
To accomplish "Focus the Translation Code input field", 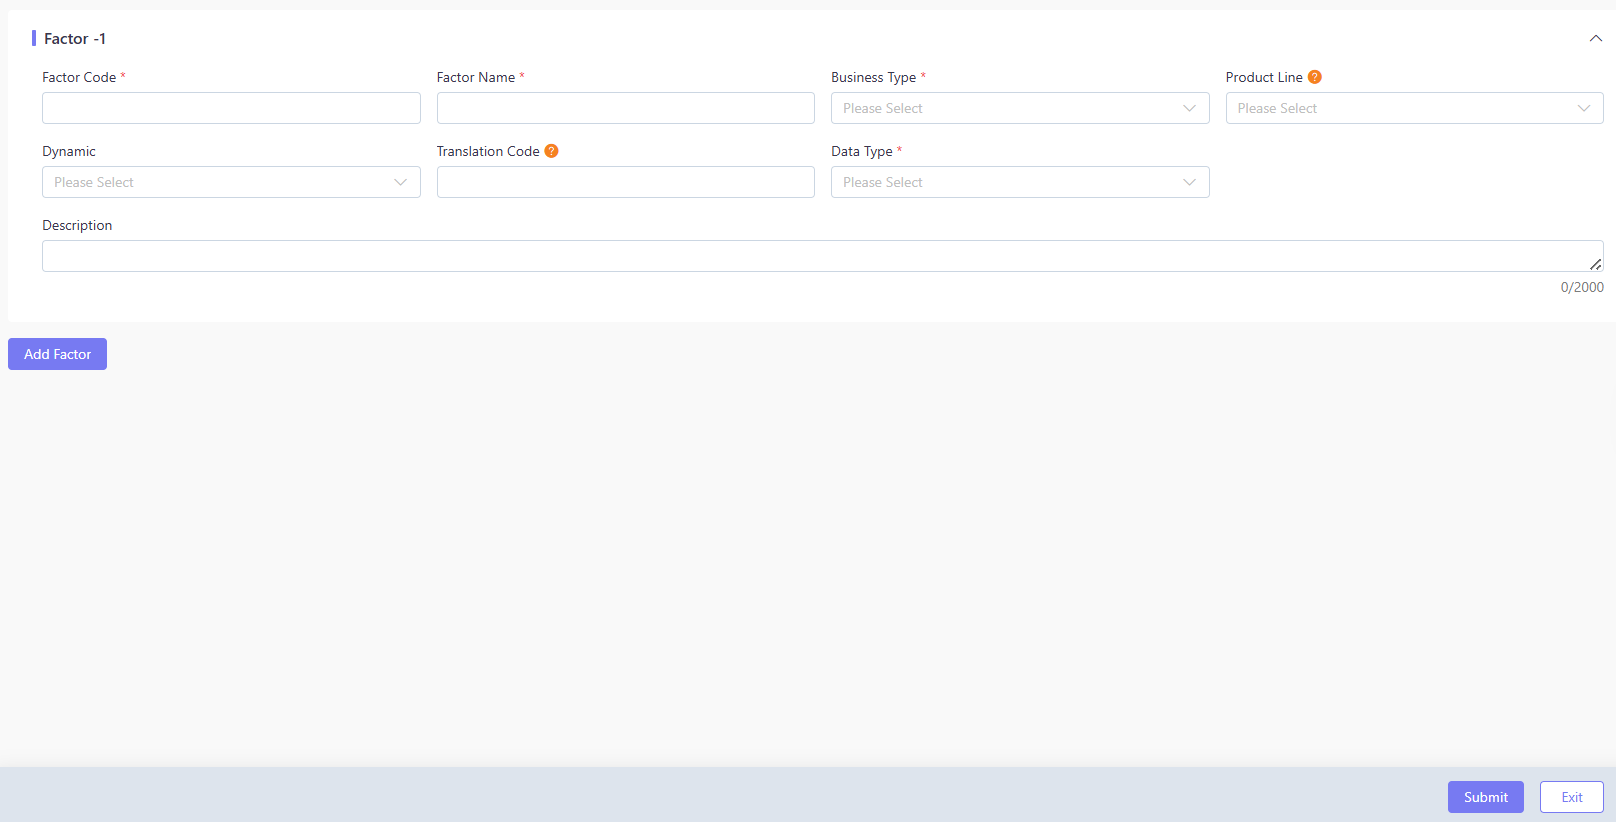I will pos(626,182).
